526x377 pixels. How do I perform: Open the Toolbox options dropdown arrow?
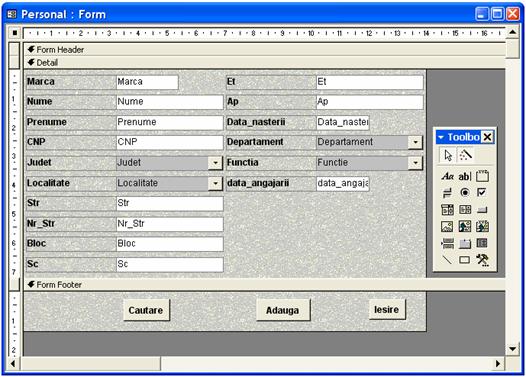pyautogui.click(x=441, y=137)
